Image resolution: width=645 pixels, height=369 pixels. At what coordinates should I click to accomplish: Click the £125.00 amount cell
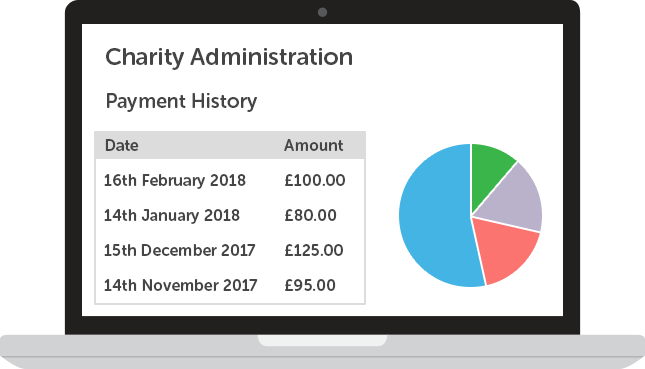click(313, 251)
